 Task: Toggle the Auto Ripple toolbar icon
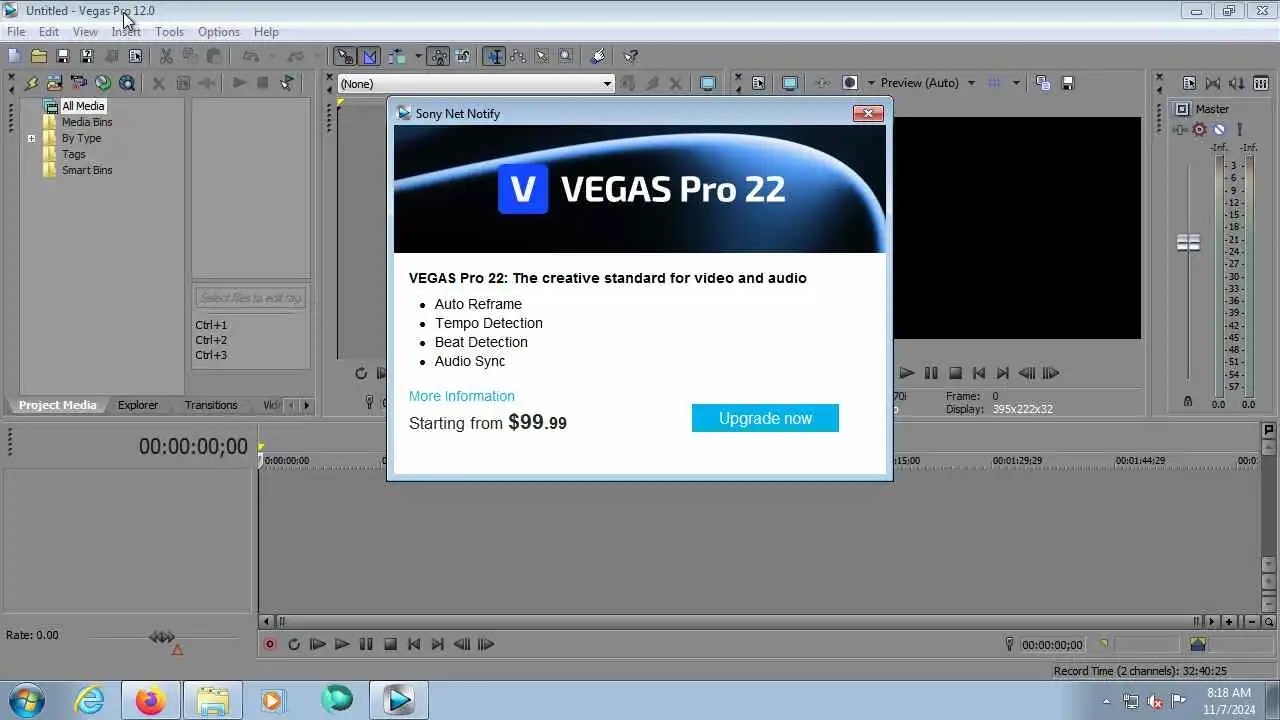pos(397,56)
